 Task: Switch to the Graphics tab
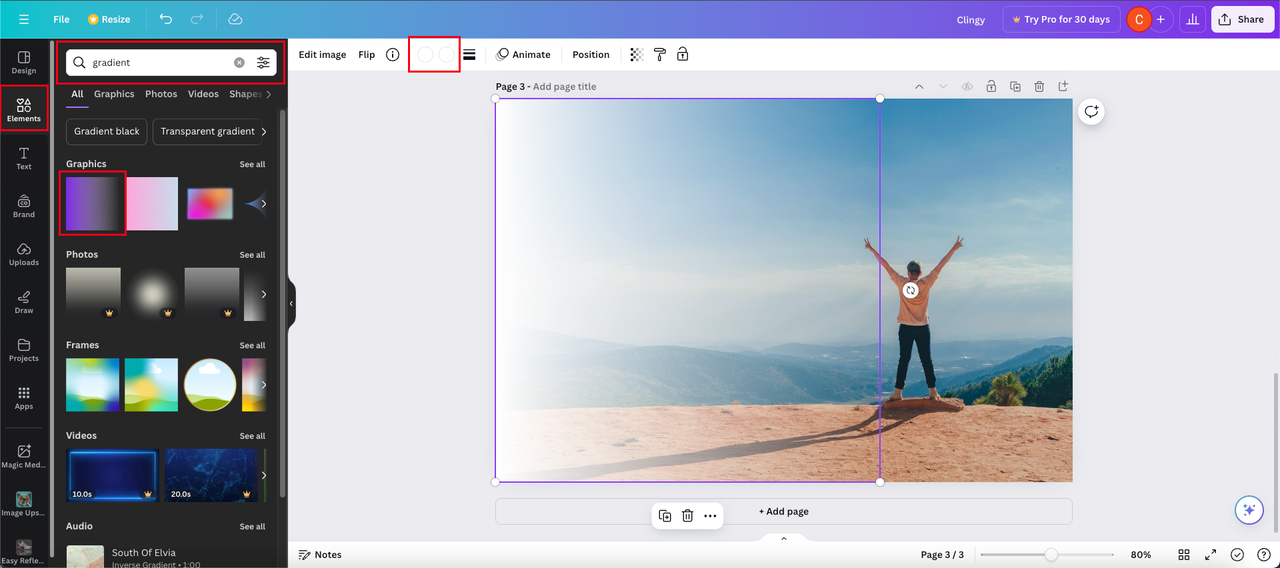point(114,94)
